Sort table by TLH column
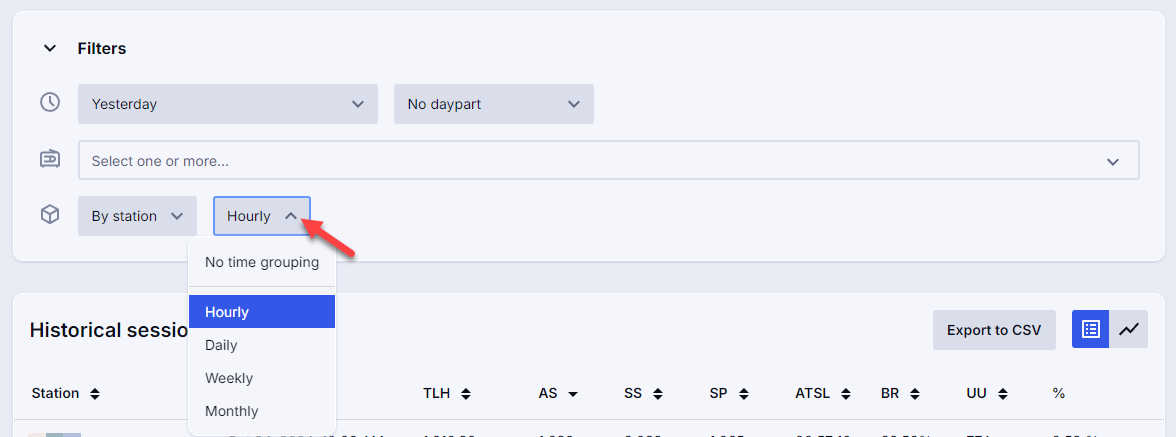The image size is (1176, 437). pos(447,394)
